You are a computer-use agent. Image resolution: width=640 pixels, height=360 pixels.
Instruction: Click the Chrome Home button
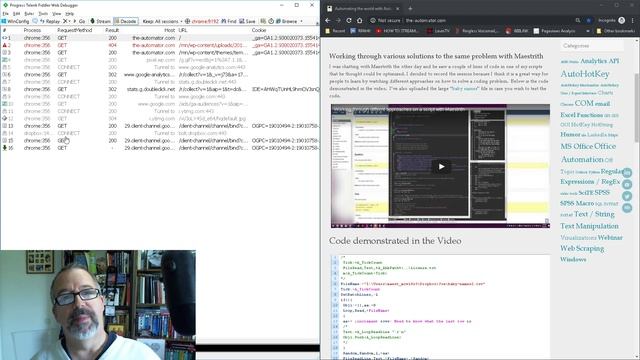point(360,20)
